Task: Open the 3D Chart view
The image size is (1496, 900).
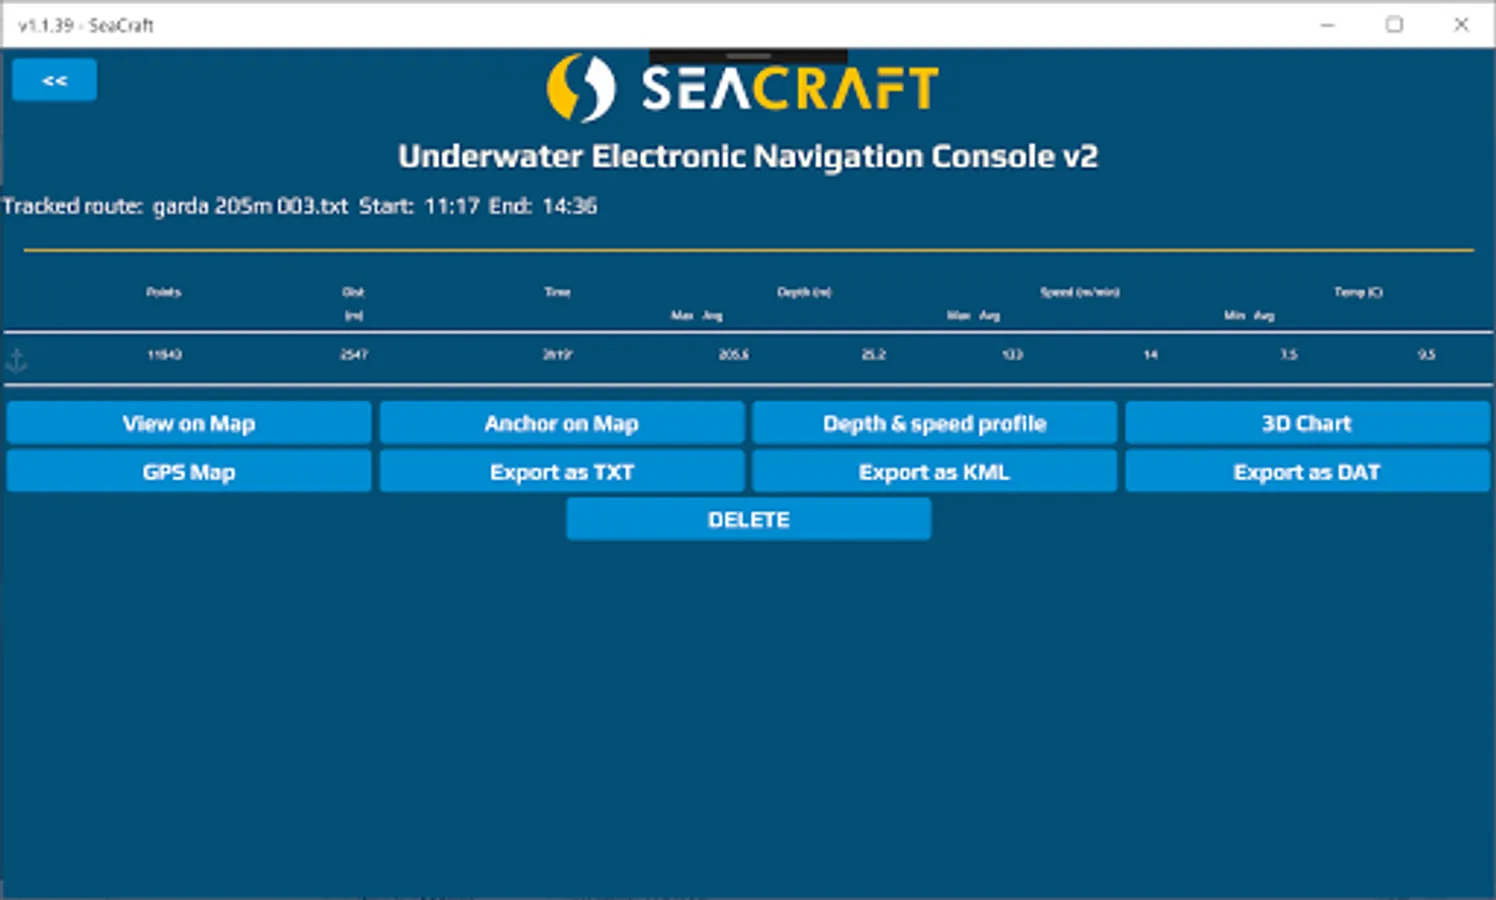Action: click(1306, 422)
